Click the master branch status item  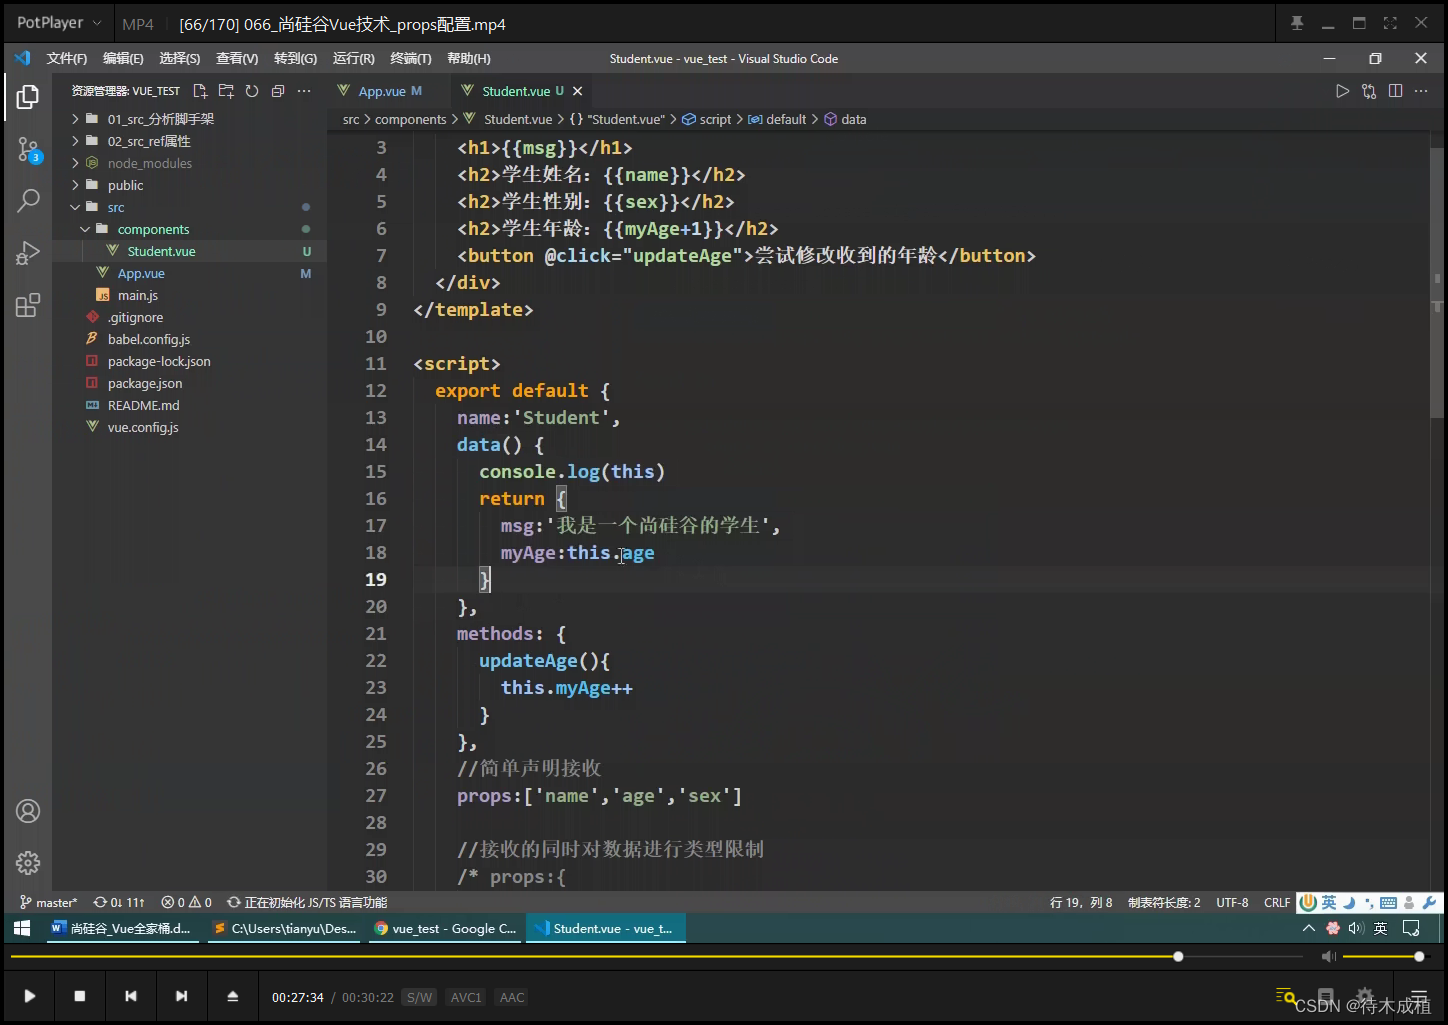point(48,902)
